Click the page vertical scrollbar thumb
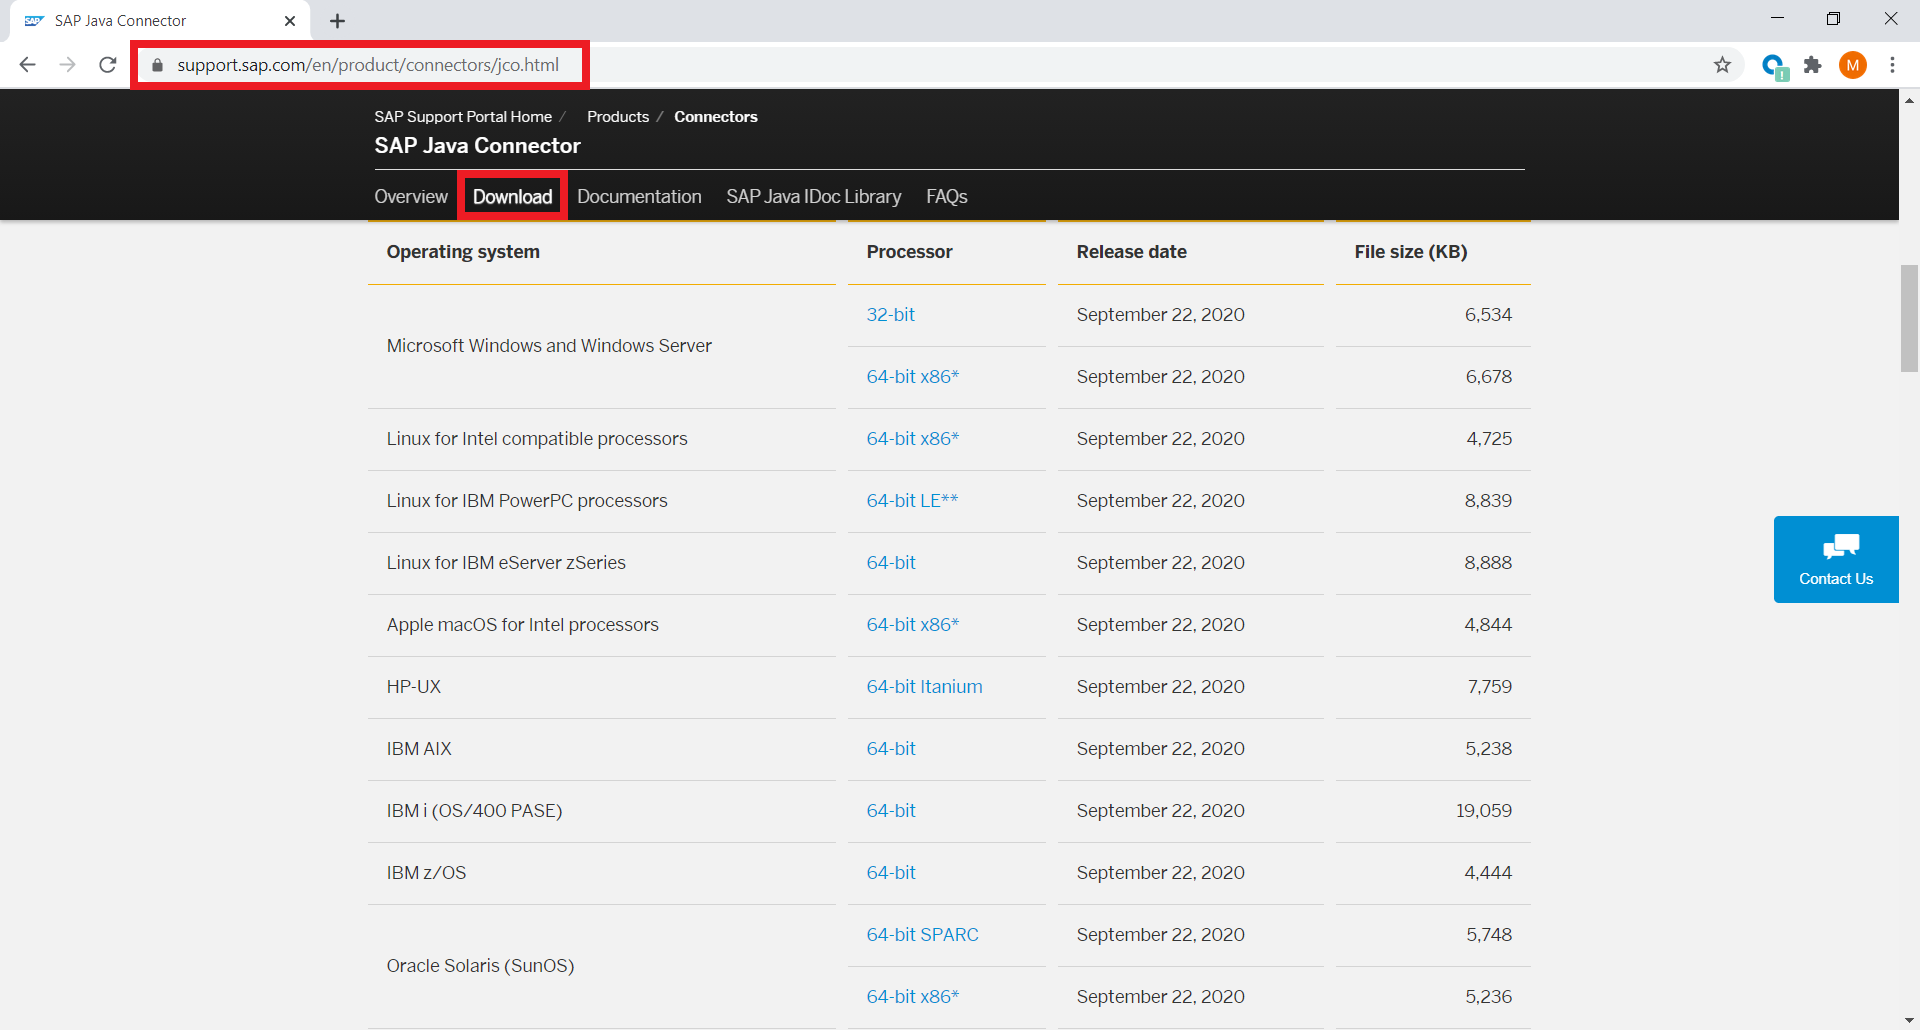This screenshot has width=1920, height=1030. coord(1909,318)
